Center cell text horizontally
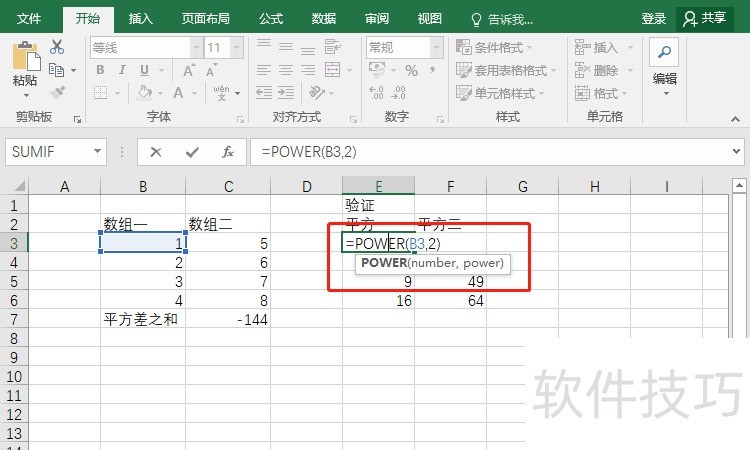 286,70
